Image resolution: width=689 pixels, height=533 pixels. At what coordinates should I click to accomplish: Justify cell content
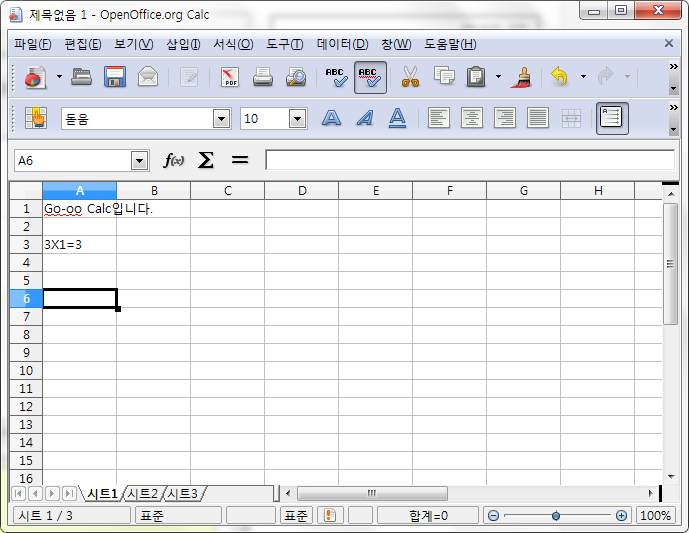pos(538,118)
